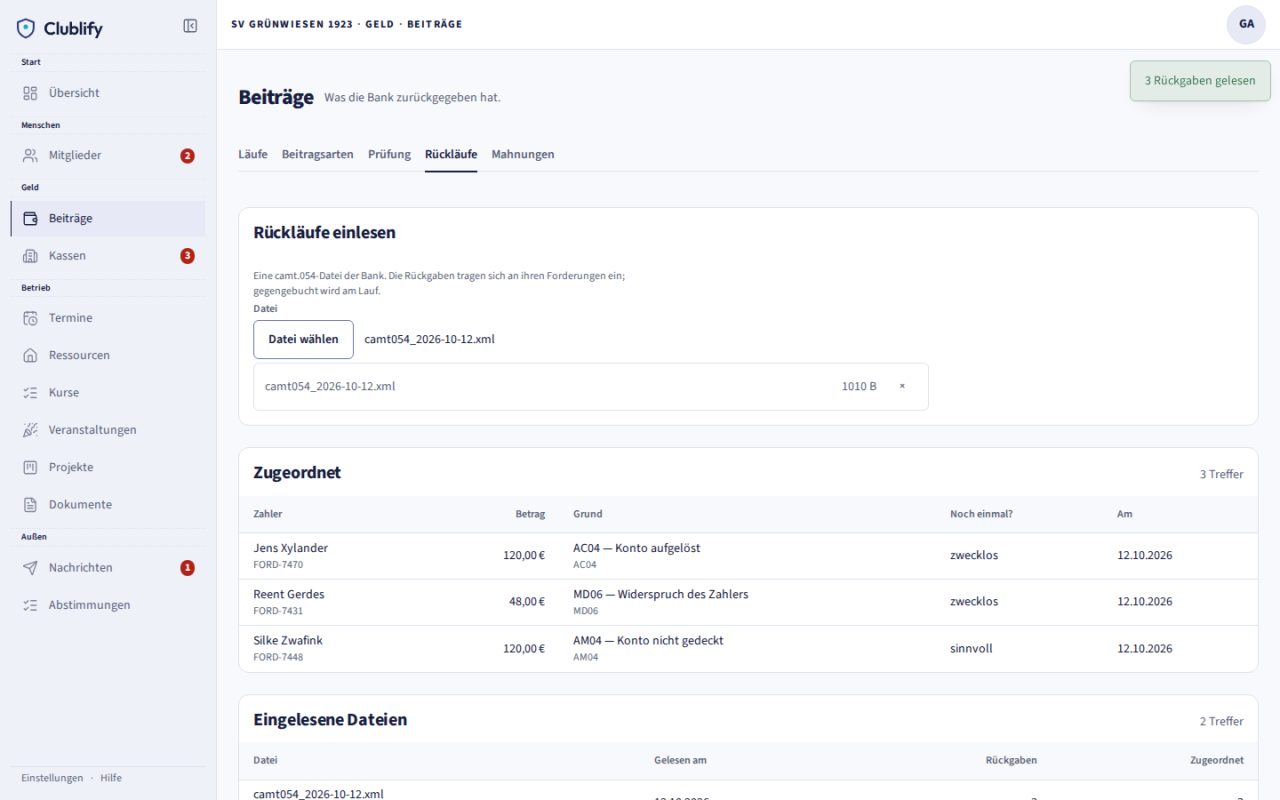Click the Projekte board icon
This screenshot has width=1280, height=800.
(30, 467)
